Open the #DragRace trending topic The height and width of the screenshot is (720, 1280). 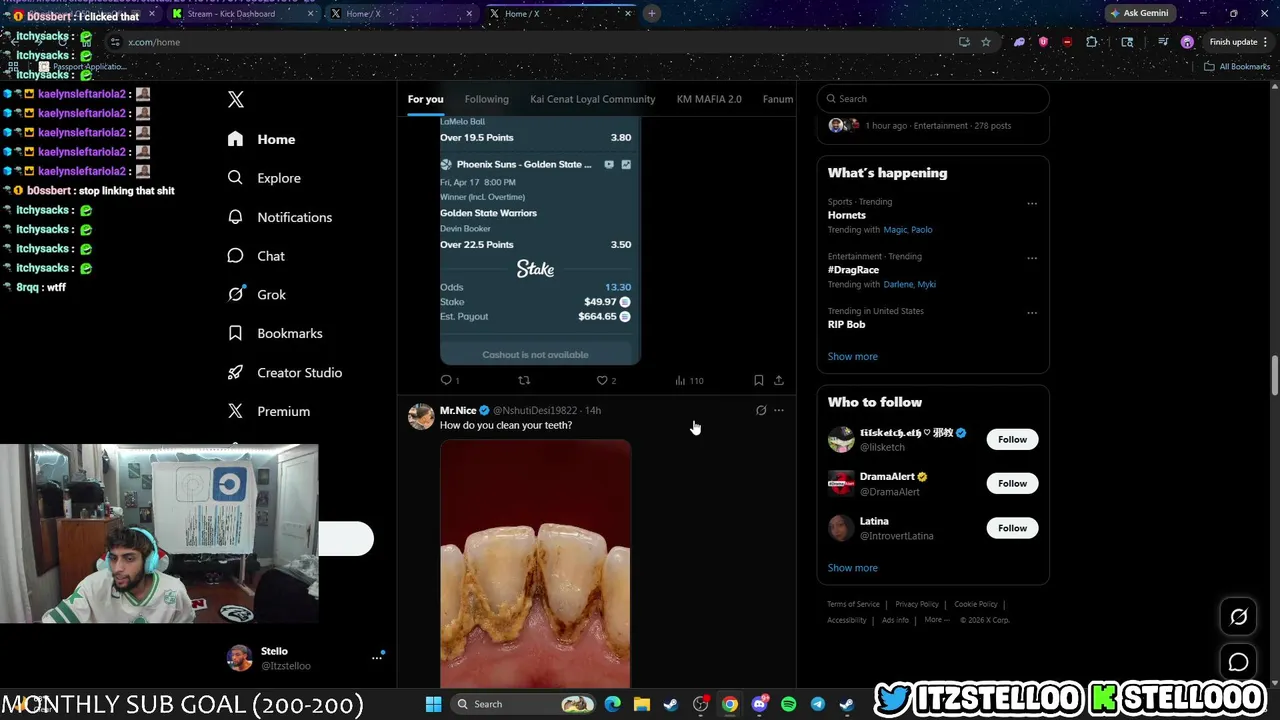point(853,270)
